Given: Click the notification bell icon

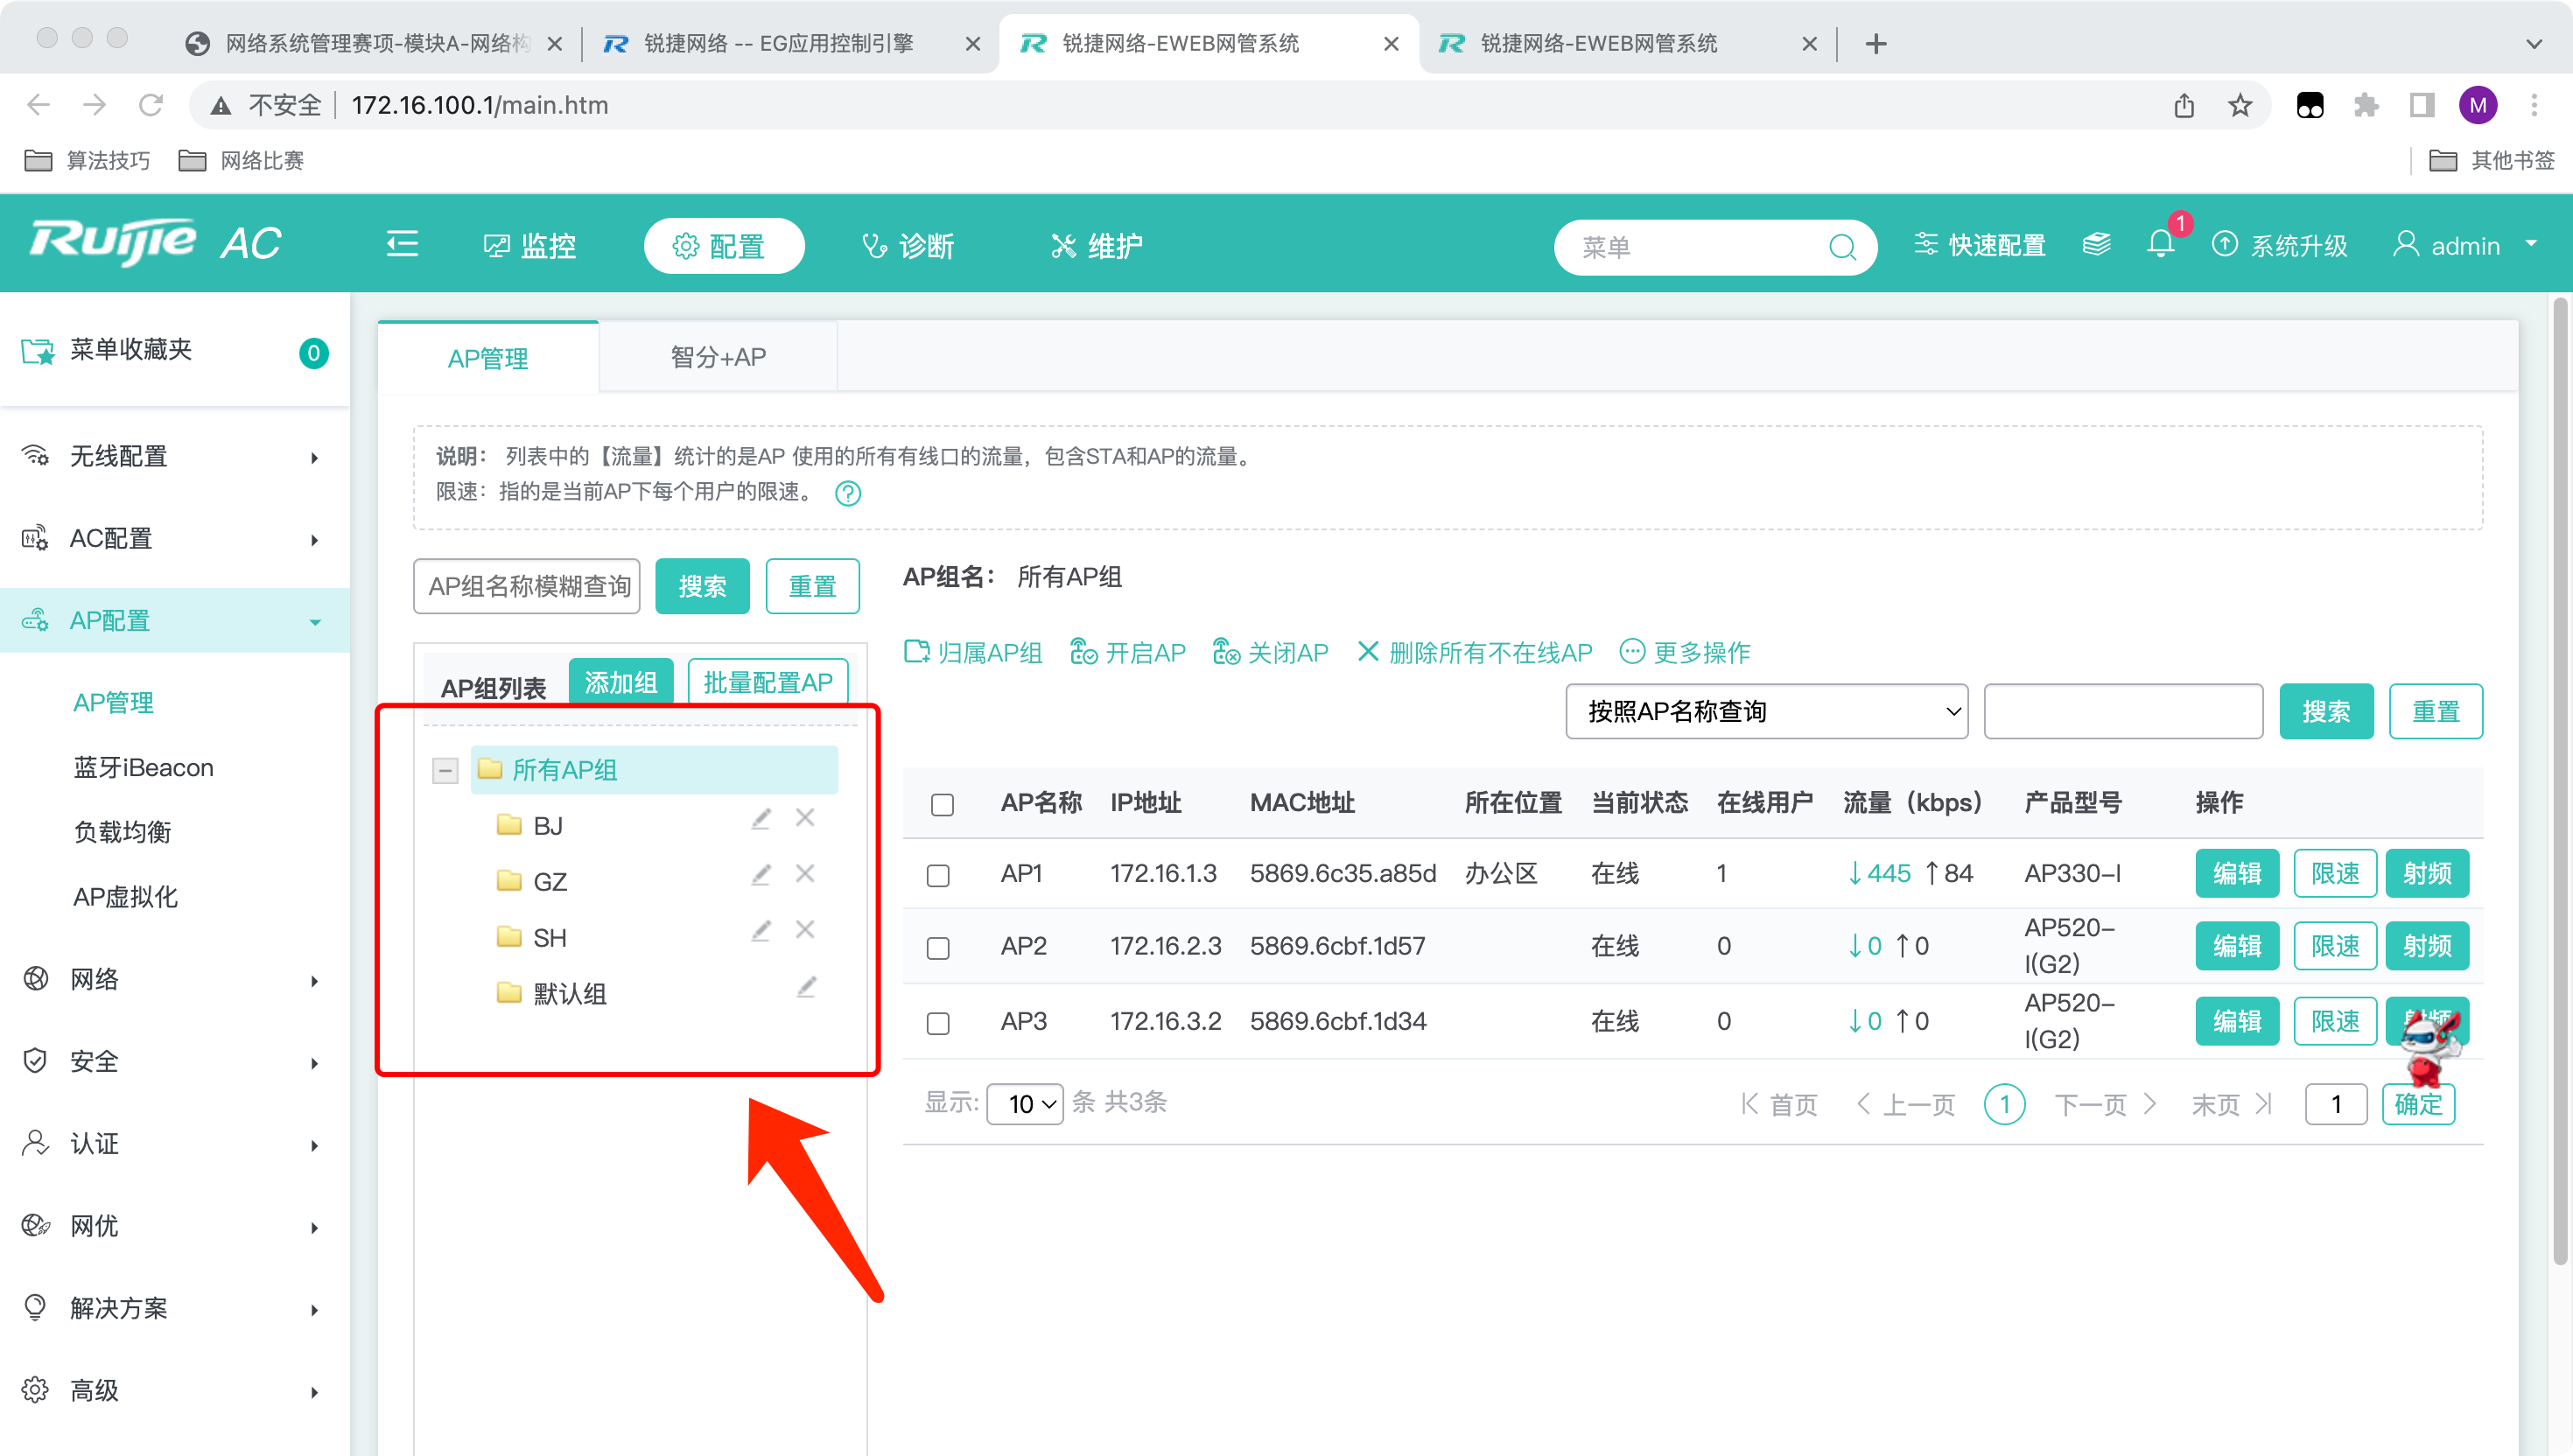Looking at the screenshot, I should click(x=2160, y=244).
